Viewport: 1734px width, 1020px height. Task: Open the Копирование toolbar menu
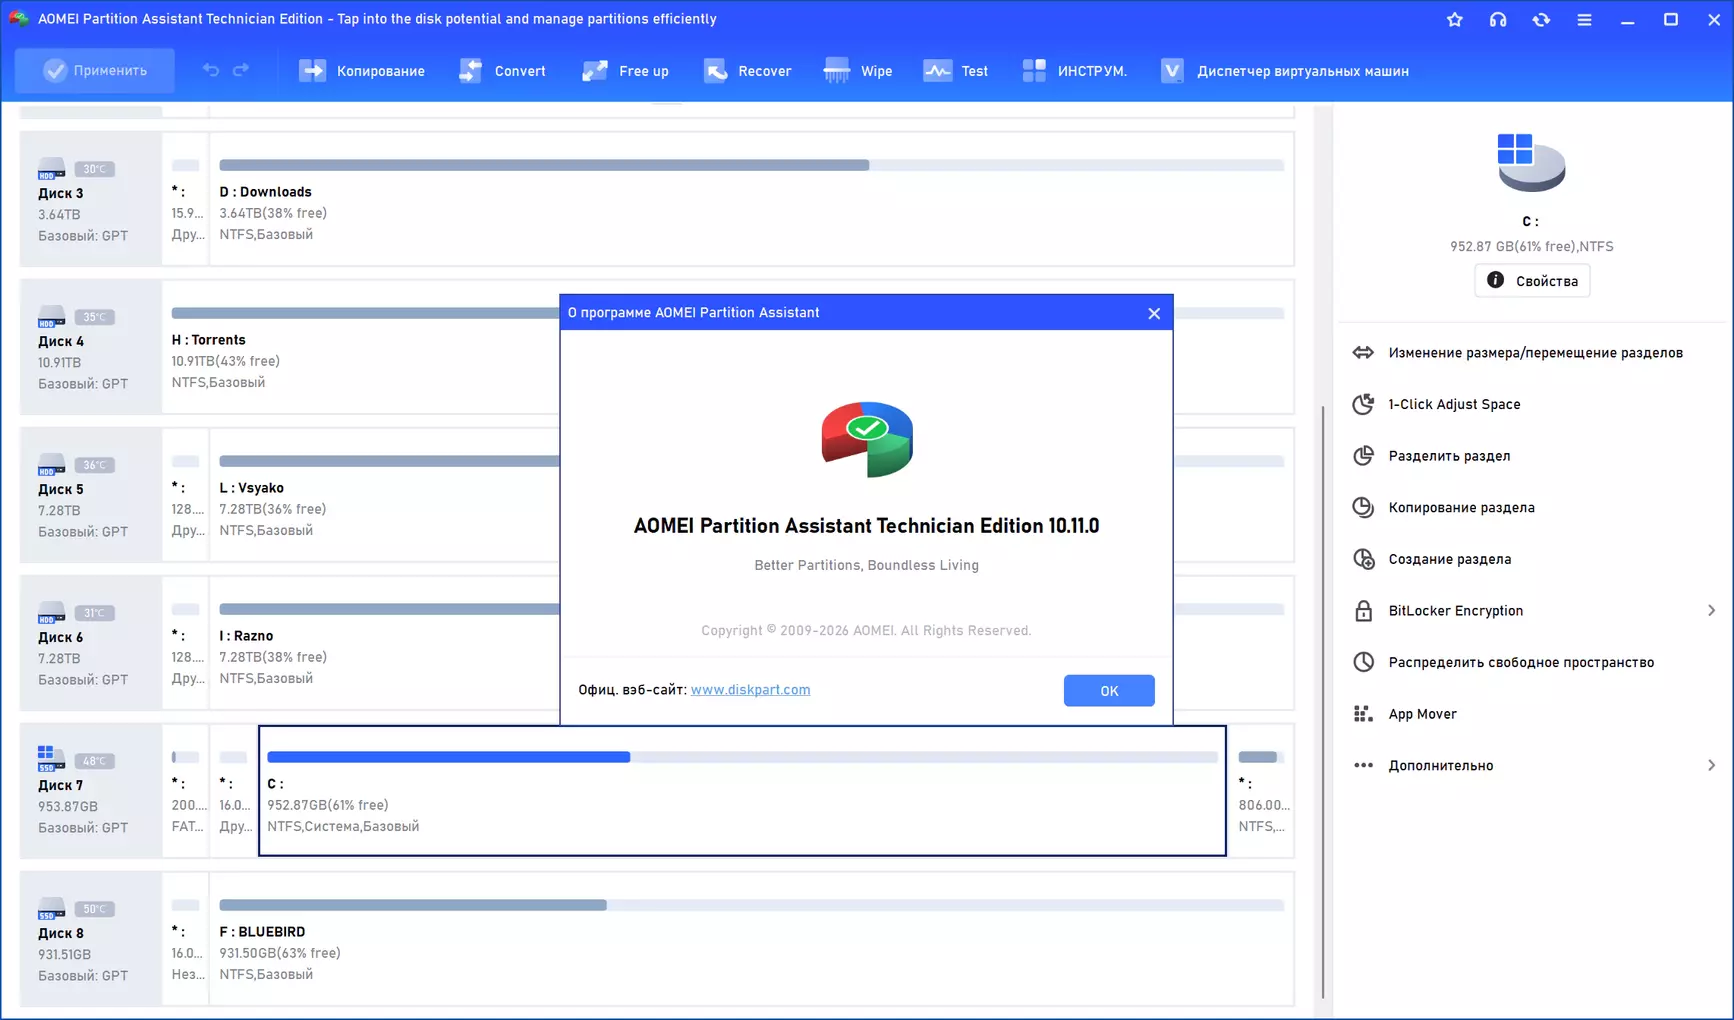(362, 71)
